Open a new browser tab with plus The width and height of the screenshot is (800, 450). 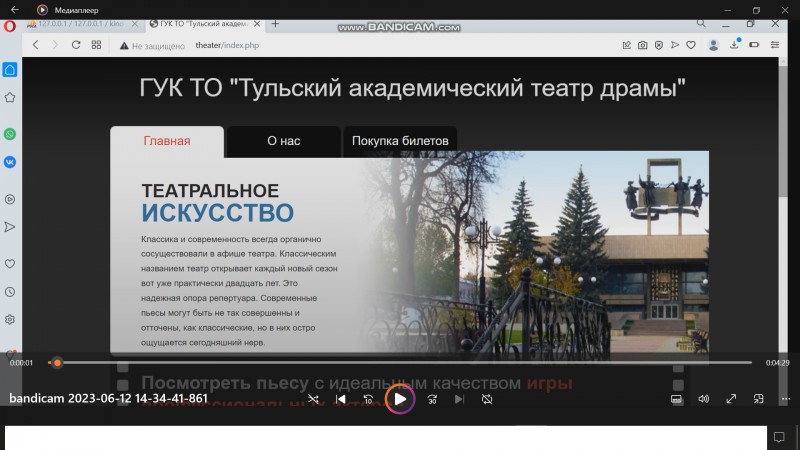pos(276,23)
